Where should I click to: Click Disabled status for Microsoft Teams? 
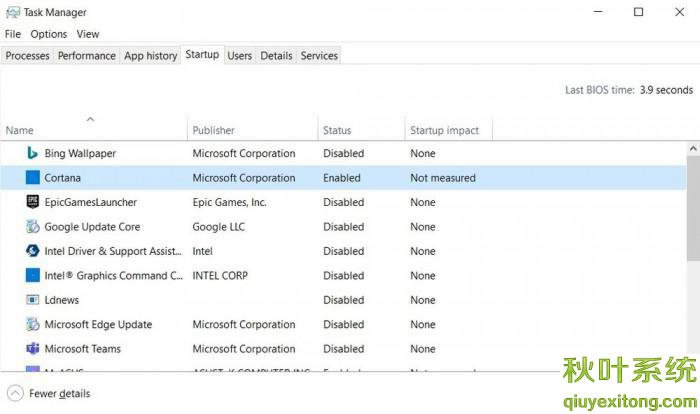[344, 348]
